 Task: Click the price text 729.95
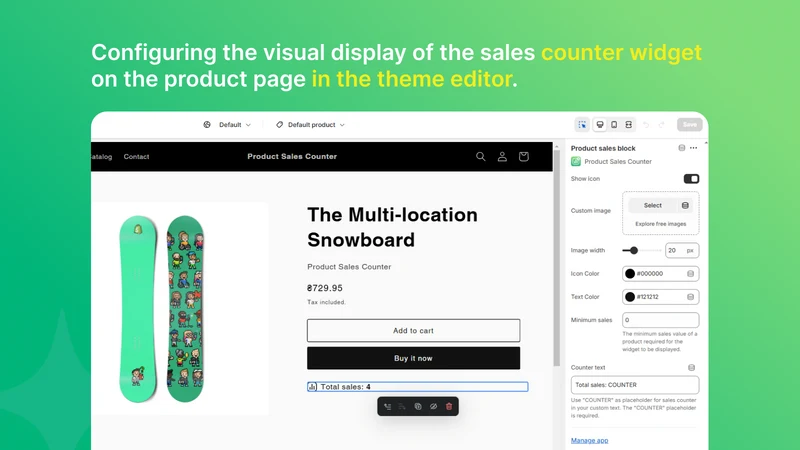(x=324, y=288)
